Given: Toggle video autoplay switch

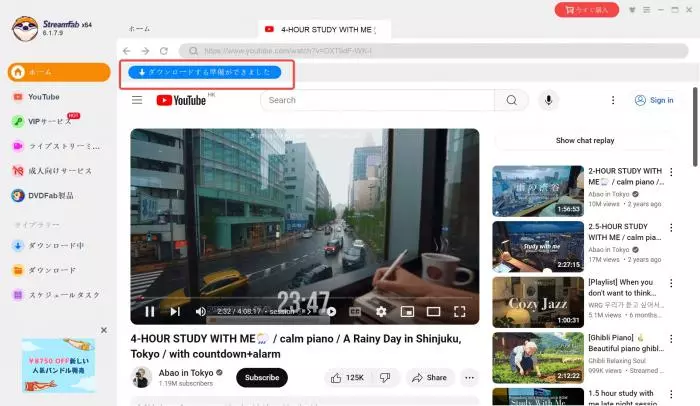Looking at the screenshot, I should pyautogui.click(x=331, y=311).
